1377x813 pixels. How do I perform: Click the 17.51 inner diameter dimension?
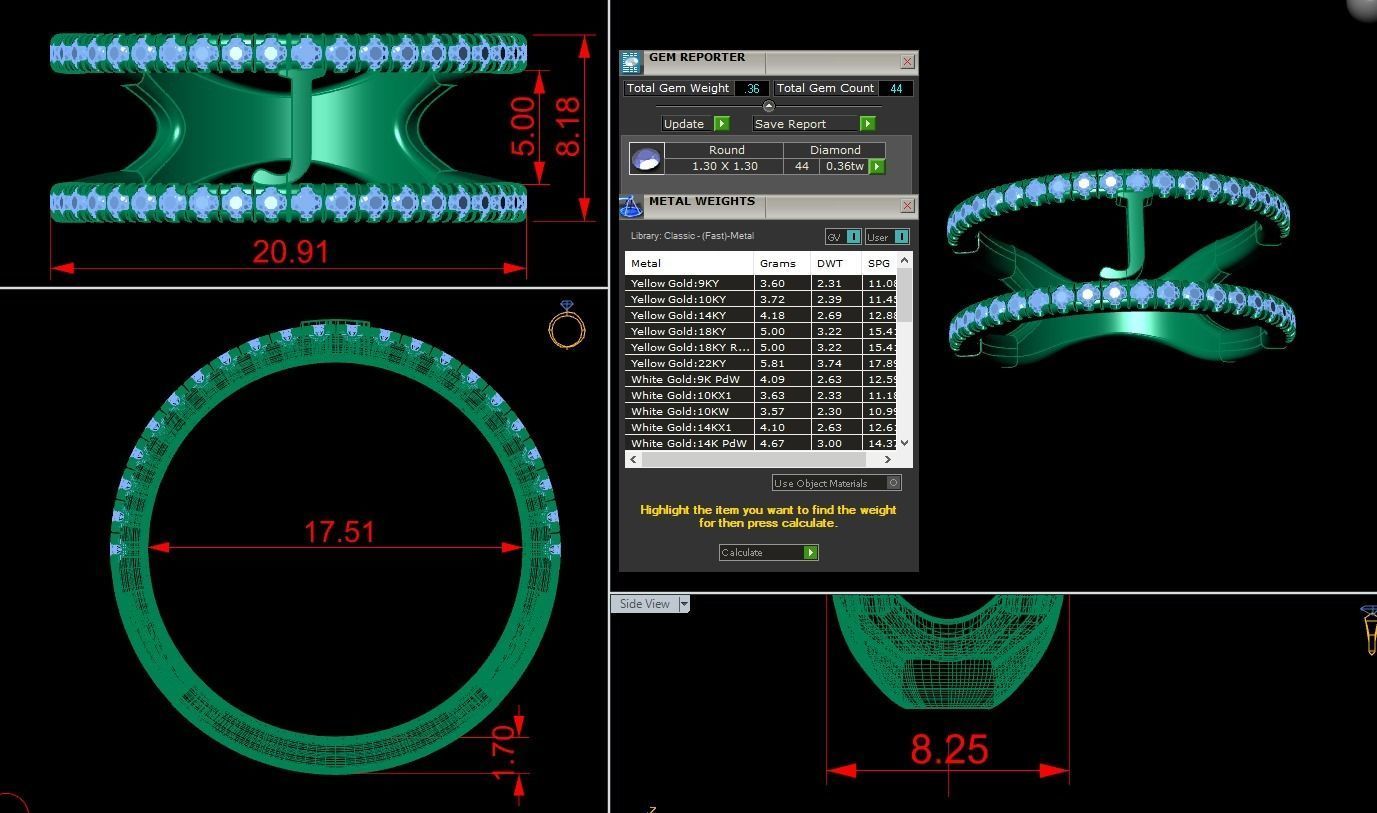(339, 531)
